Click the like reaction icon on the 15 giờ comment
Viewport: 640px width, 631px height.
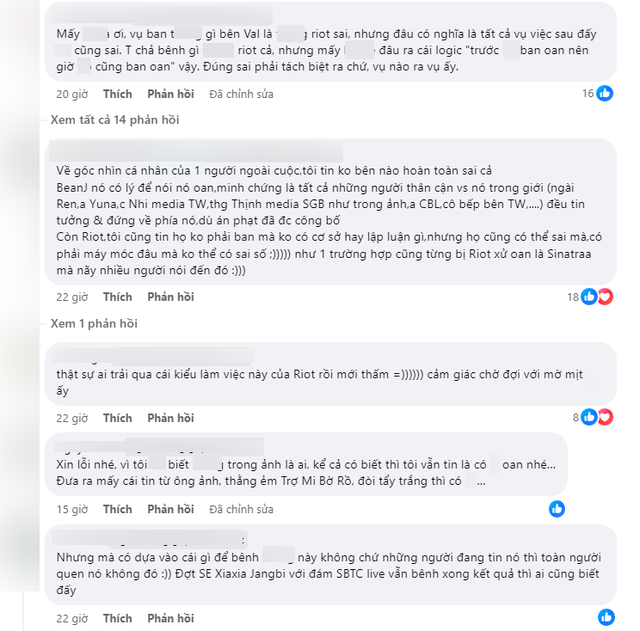click(557, 509)
